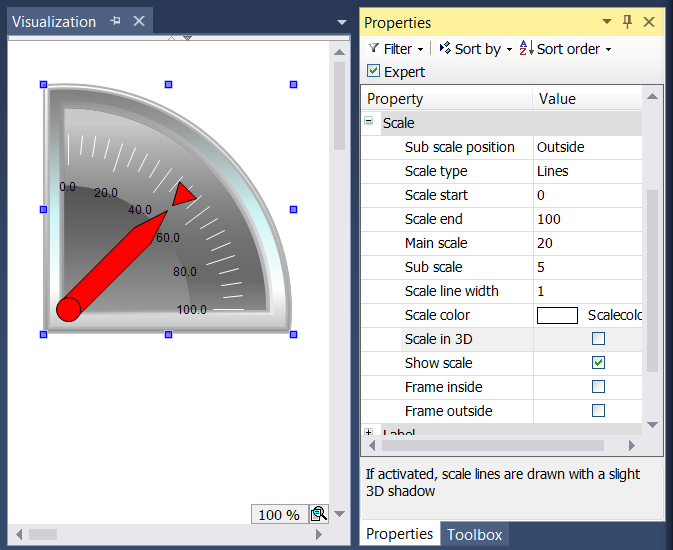
Task: Click the top-center selection handle of meter
Action: click(168, 85)
